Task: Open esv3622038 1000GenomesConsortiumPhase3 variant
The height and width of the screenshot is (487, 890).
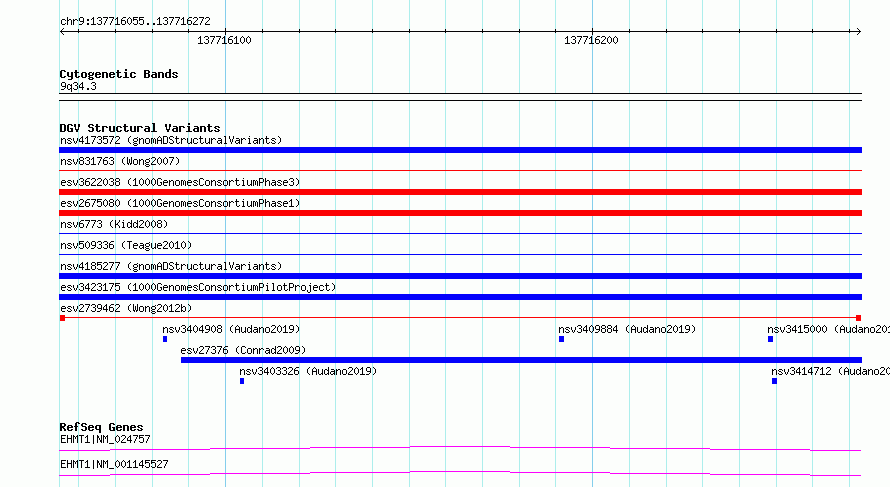Action: [x=180, y=182]
